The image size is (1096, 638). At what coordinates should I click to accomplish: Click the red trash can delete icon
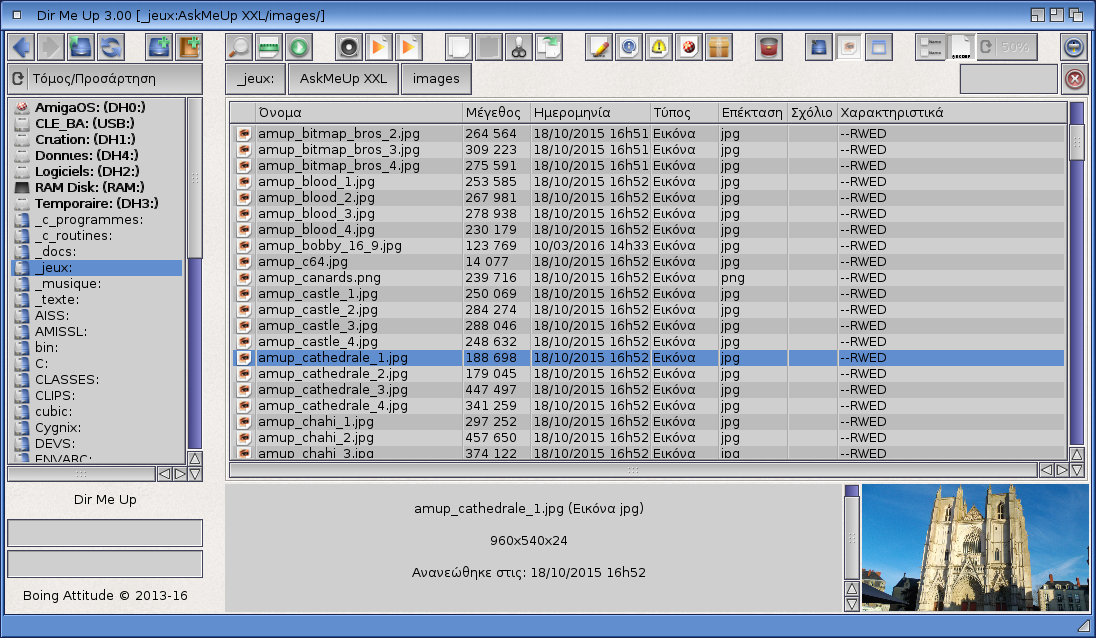coord(768,47)
